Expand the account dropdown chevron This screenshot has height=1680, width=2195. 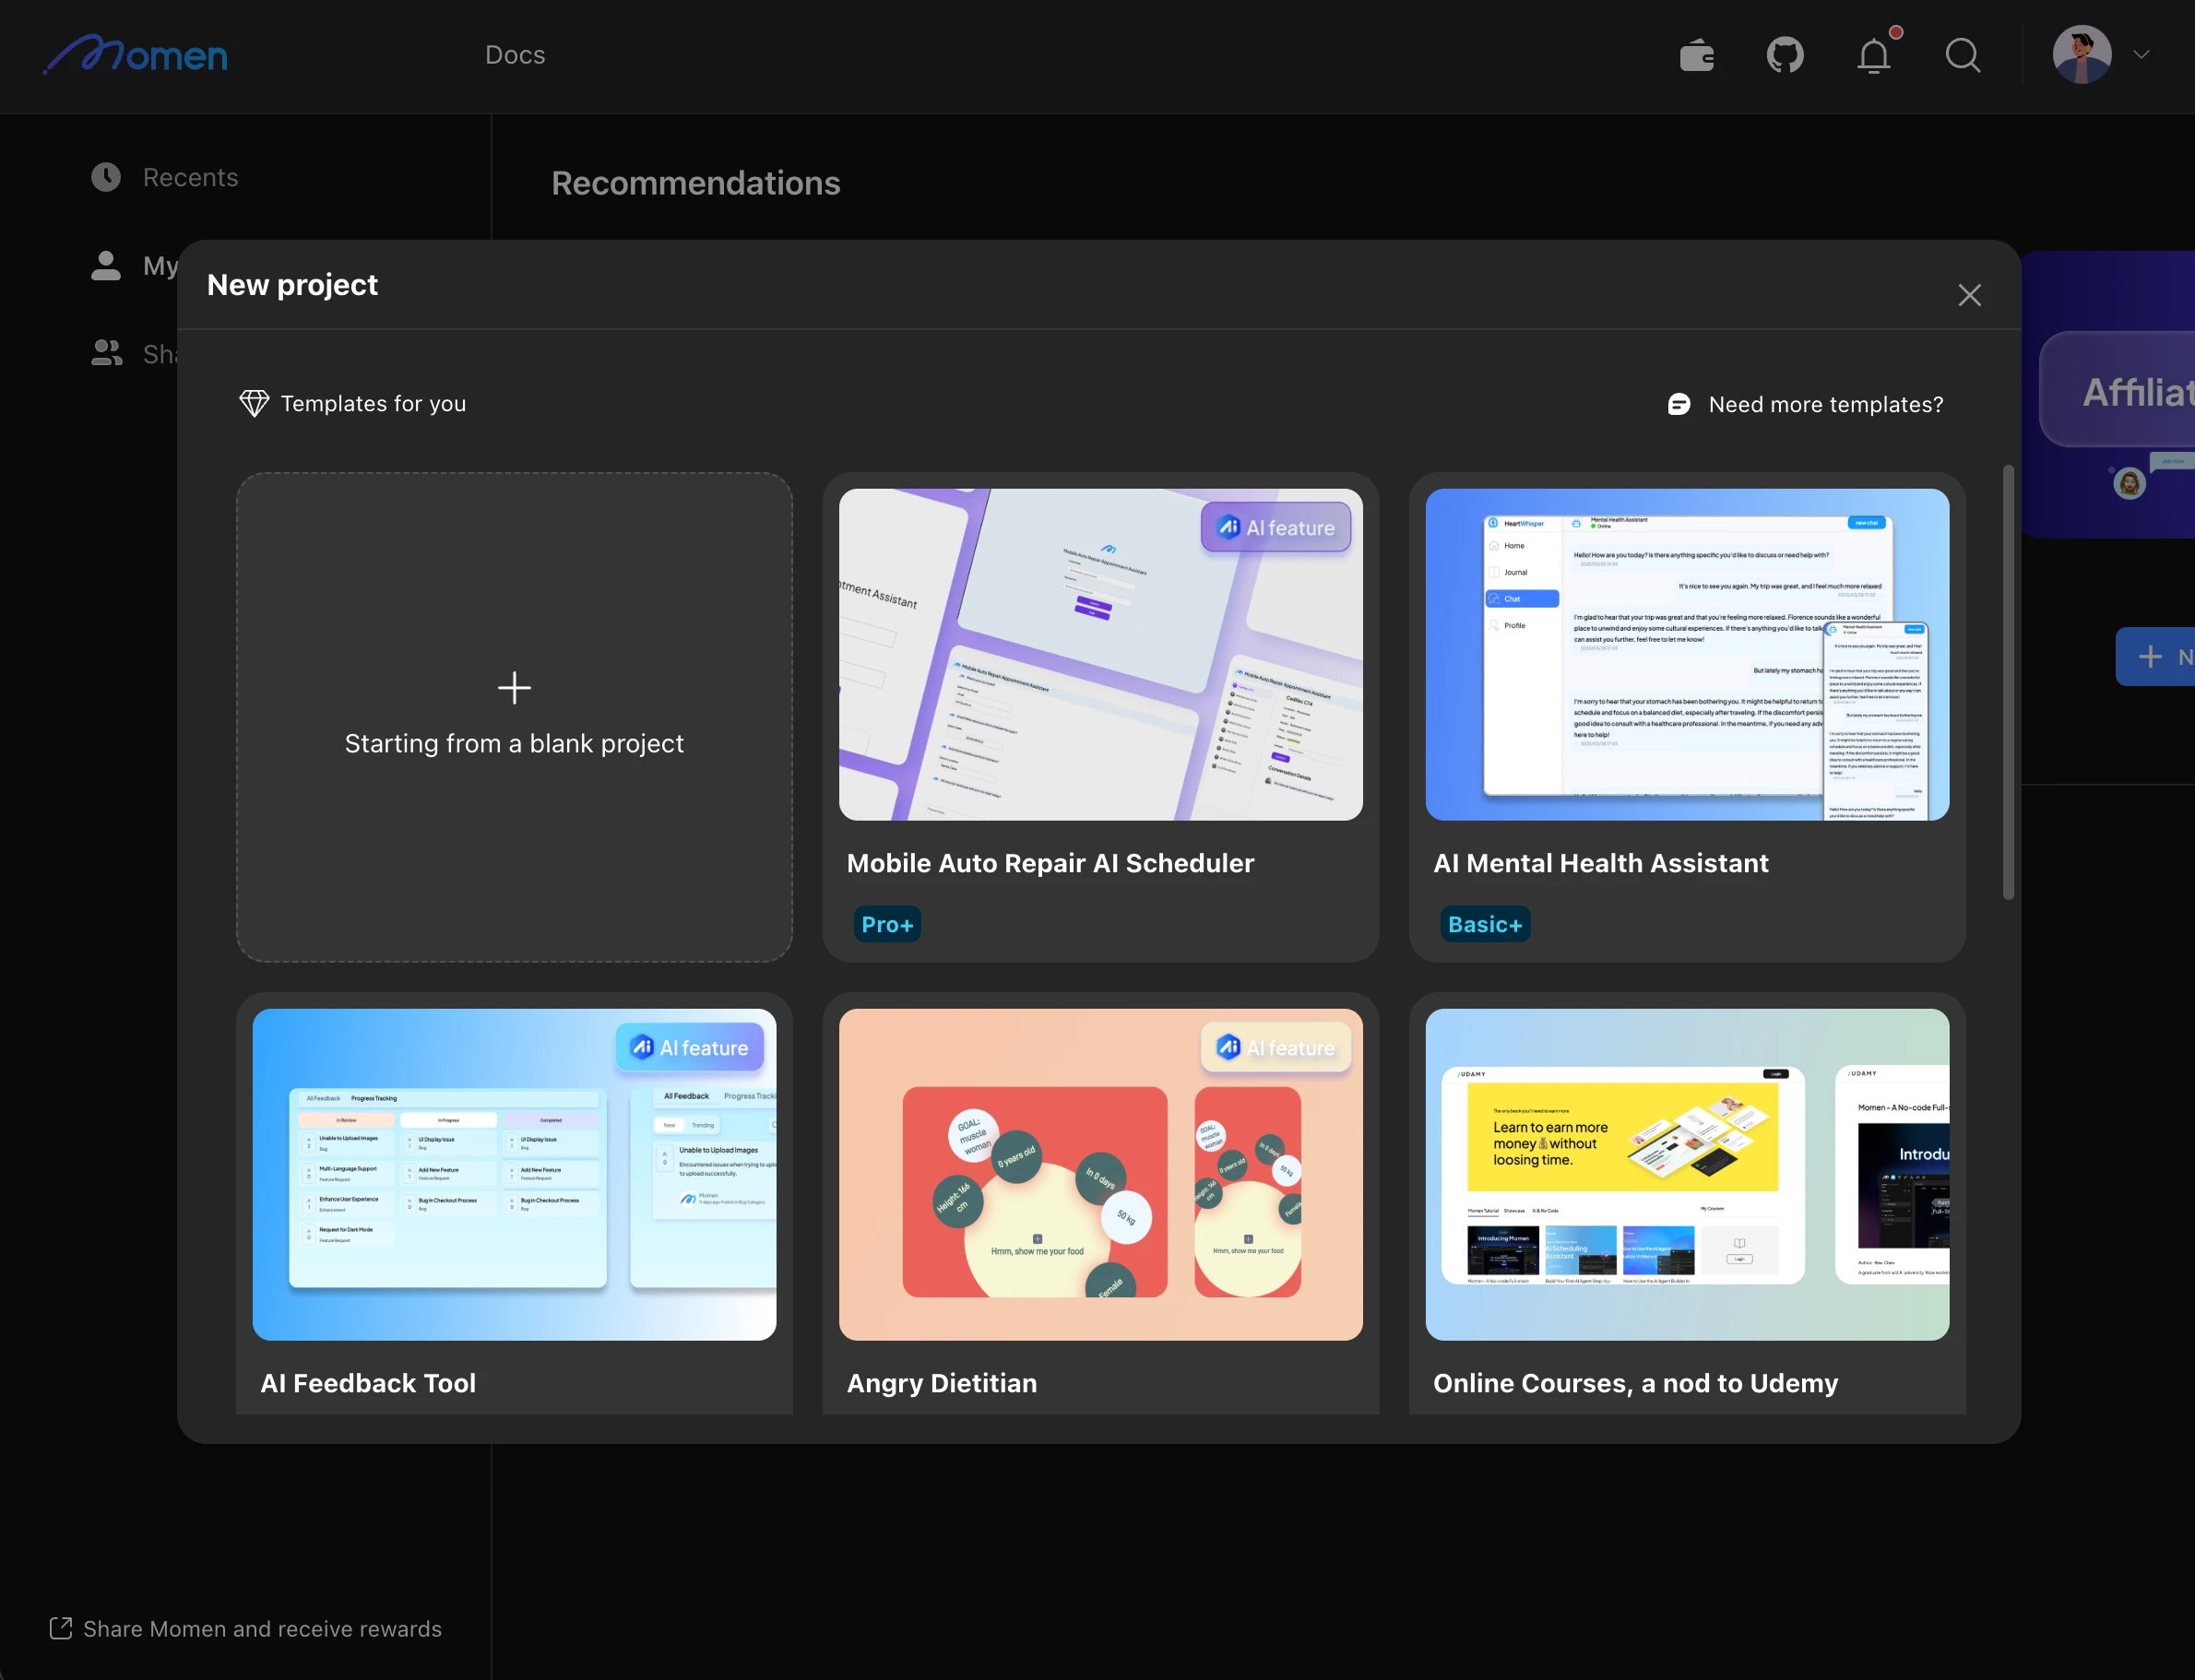coord(2141,55)
